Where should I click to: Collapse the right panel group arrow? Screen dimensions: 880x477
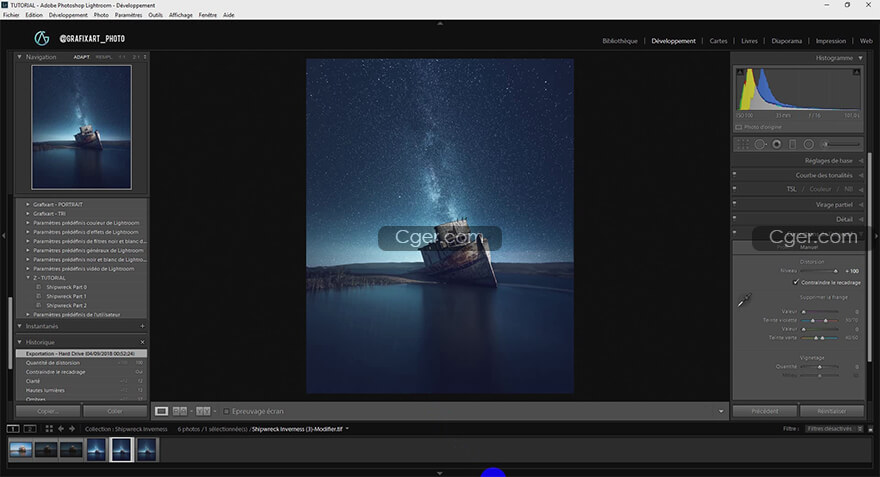point(876,236)
